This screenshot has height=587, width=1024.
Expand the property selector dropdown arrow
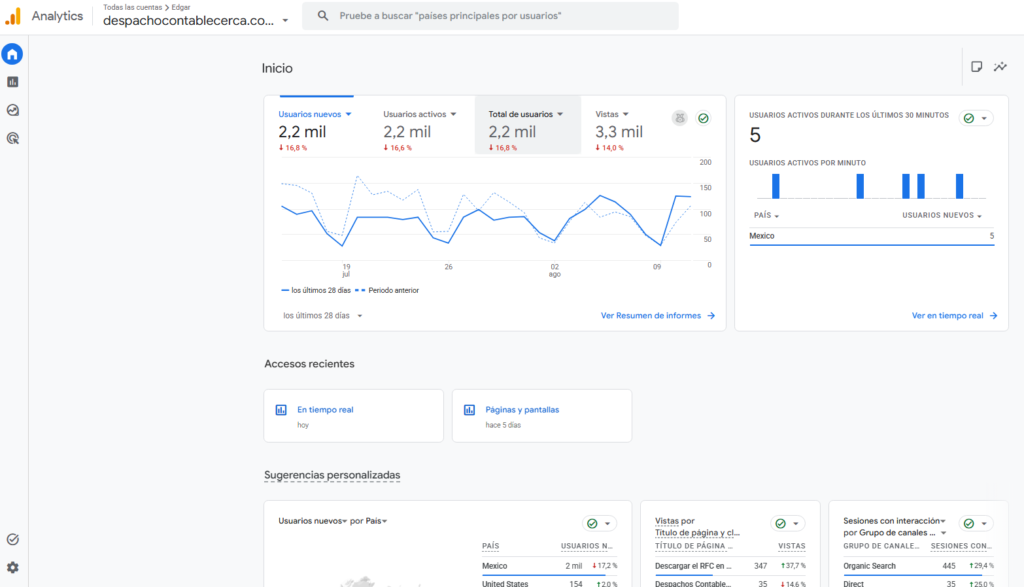pos(285,21)
